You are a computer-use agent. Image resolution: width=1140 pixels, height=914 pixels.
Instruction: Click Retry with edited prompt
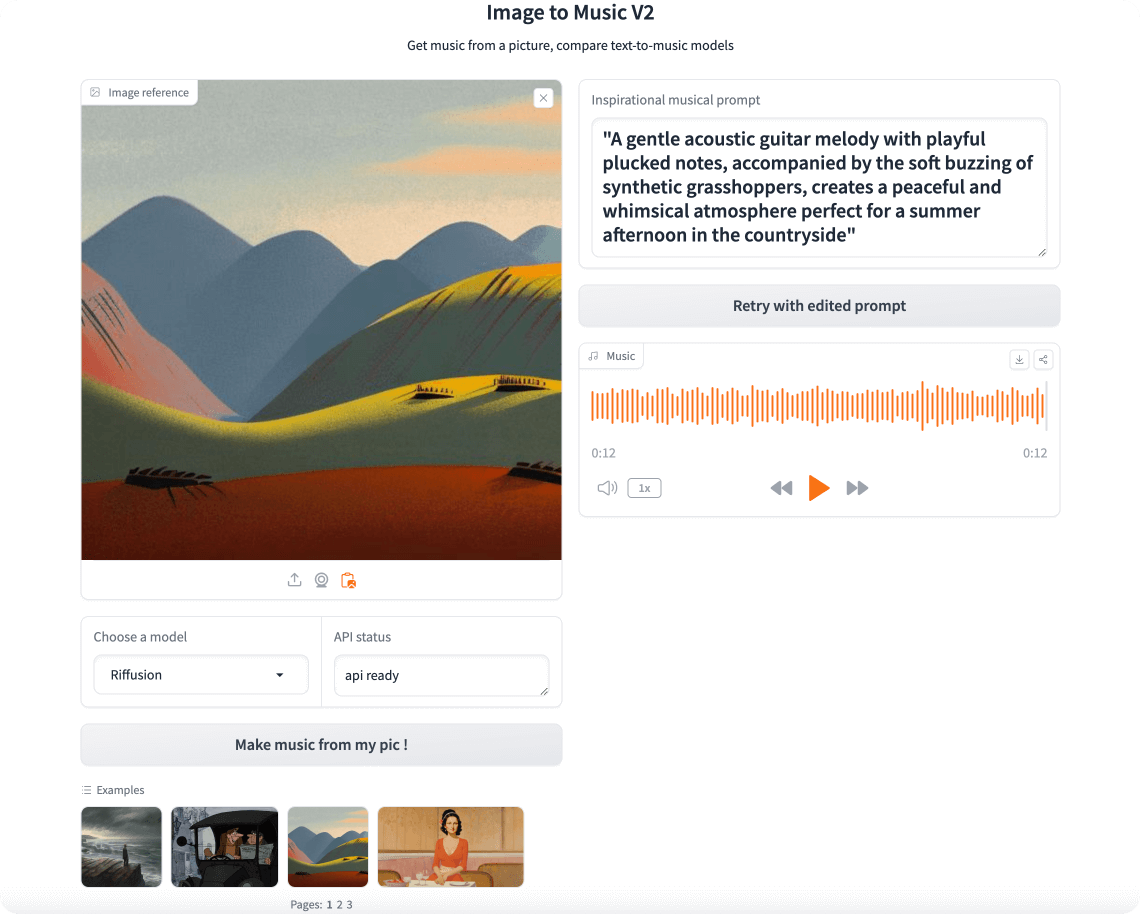[x=819, y=305]
